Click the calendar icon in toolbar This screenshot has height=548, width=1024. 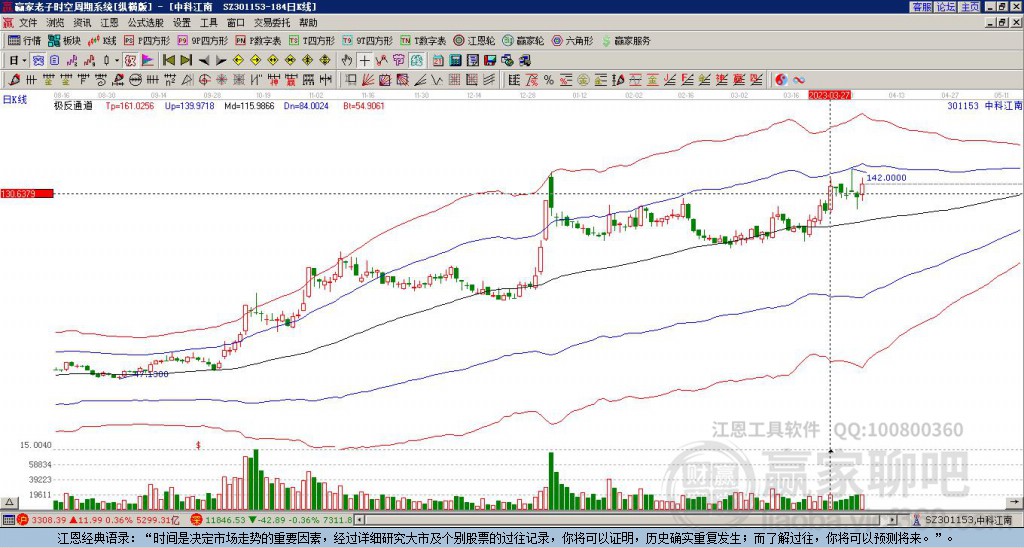coord(438,61)
